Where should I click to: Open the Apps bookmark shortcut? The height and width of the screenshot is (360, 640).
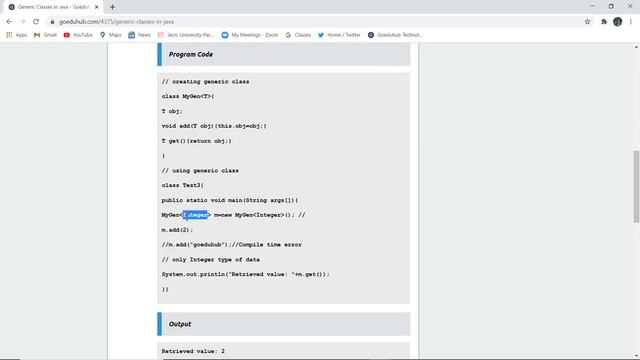click(x=17, y=35)
